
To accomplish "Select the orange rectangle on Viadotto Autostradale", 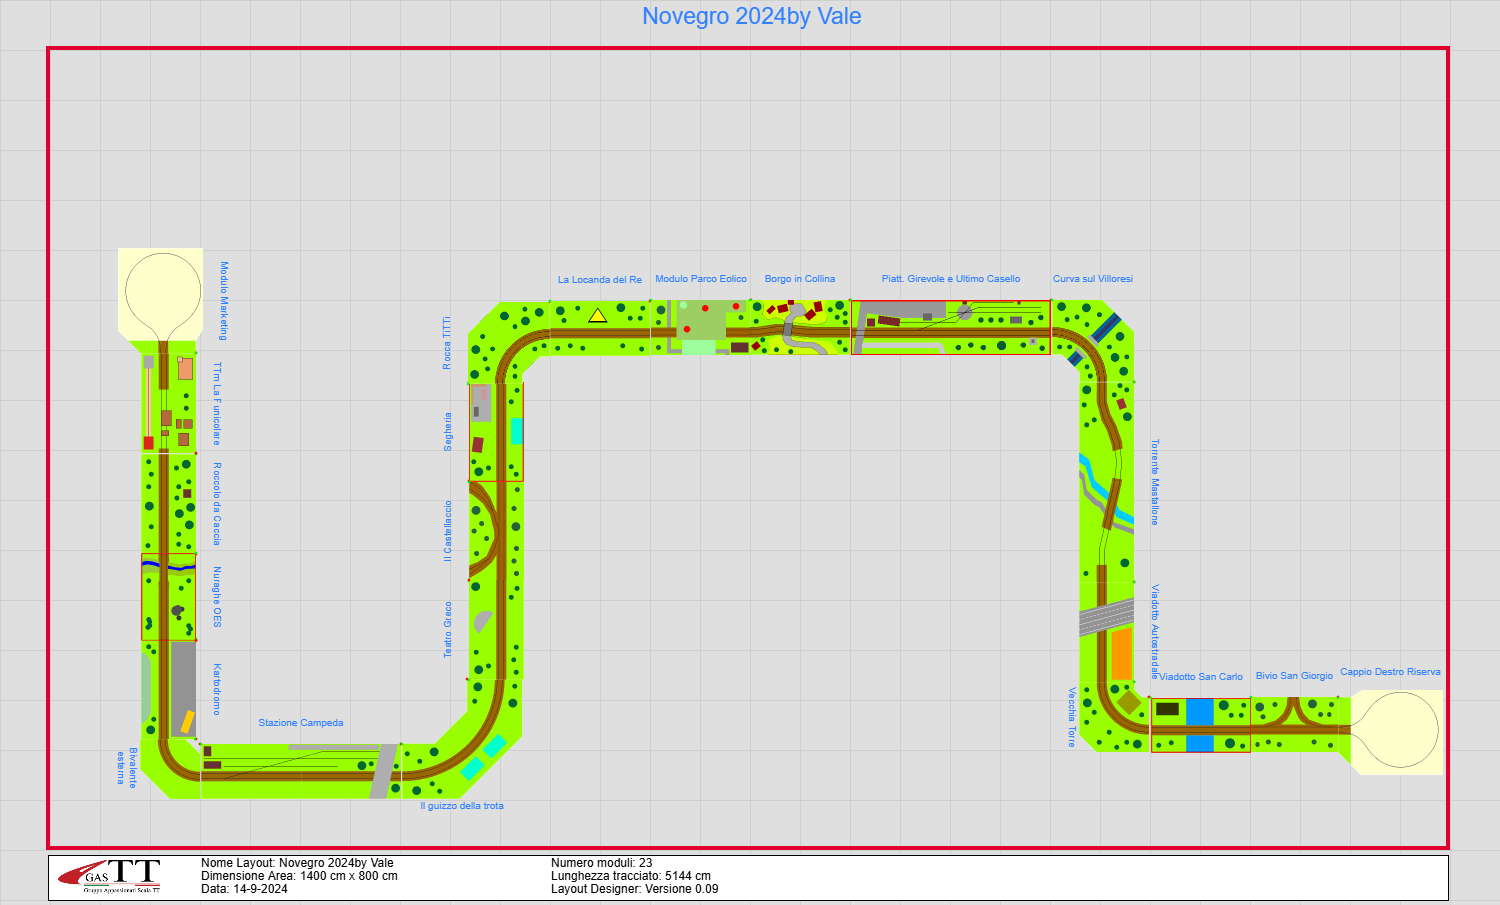I will point(1121,654).
